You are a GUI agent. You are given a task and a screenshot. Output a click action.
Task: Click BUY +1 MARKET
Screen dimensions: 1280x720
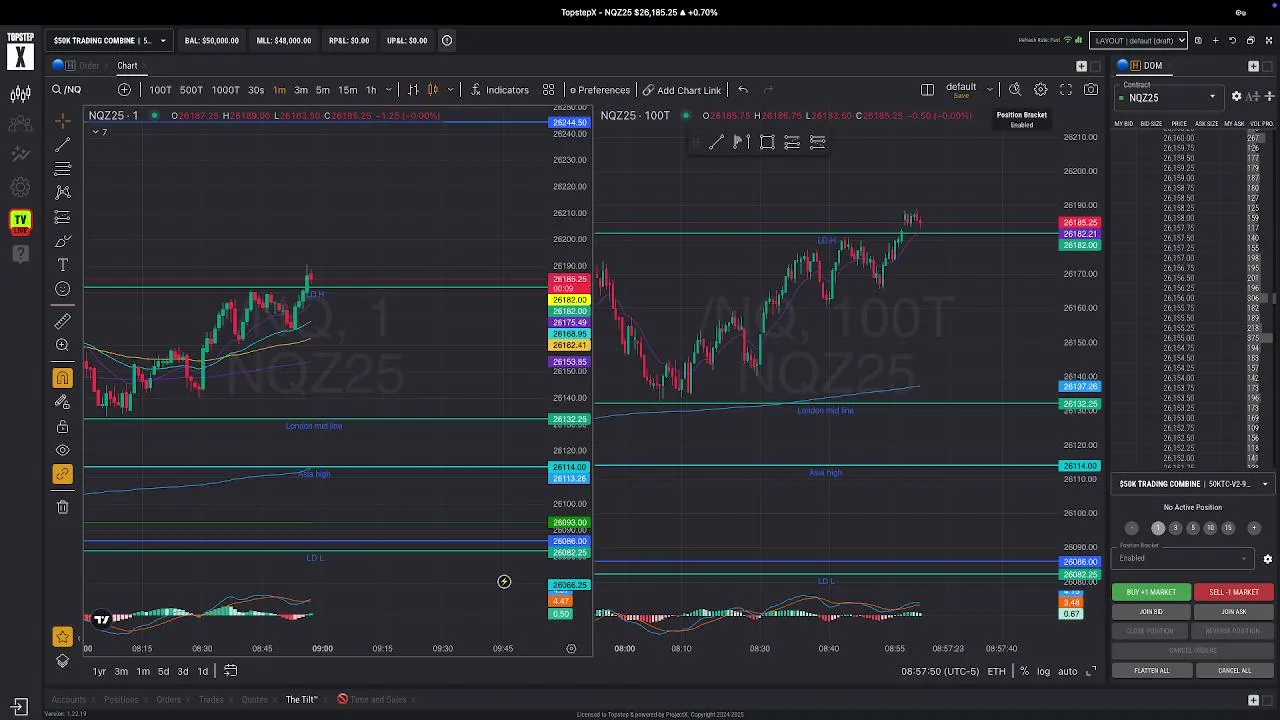(1151, 592)
